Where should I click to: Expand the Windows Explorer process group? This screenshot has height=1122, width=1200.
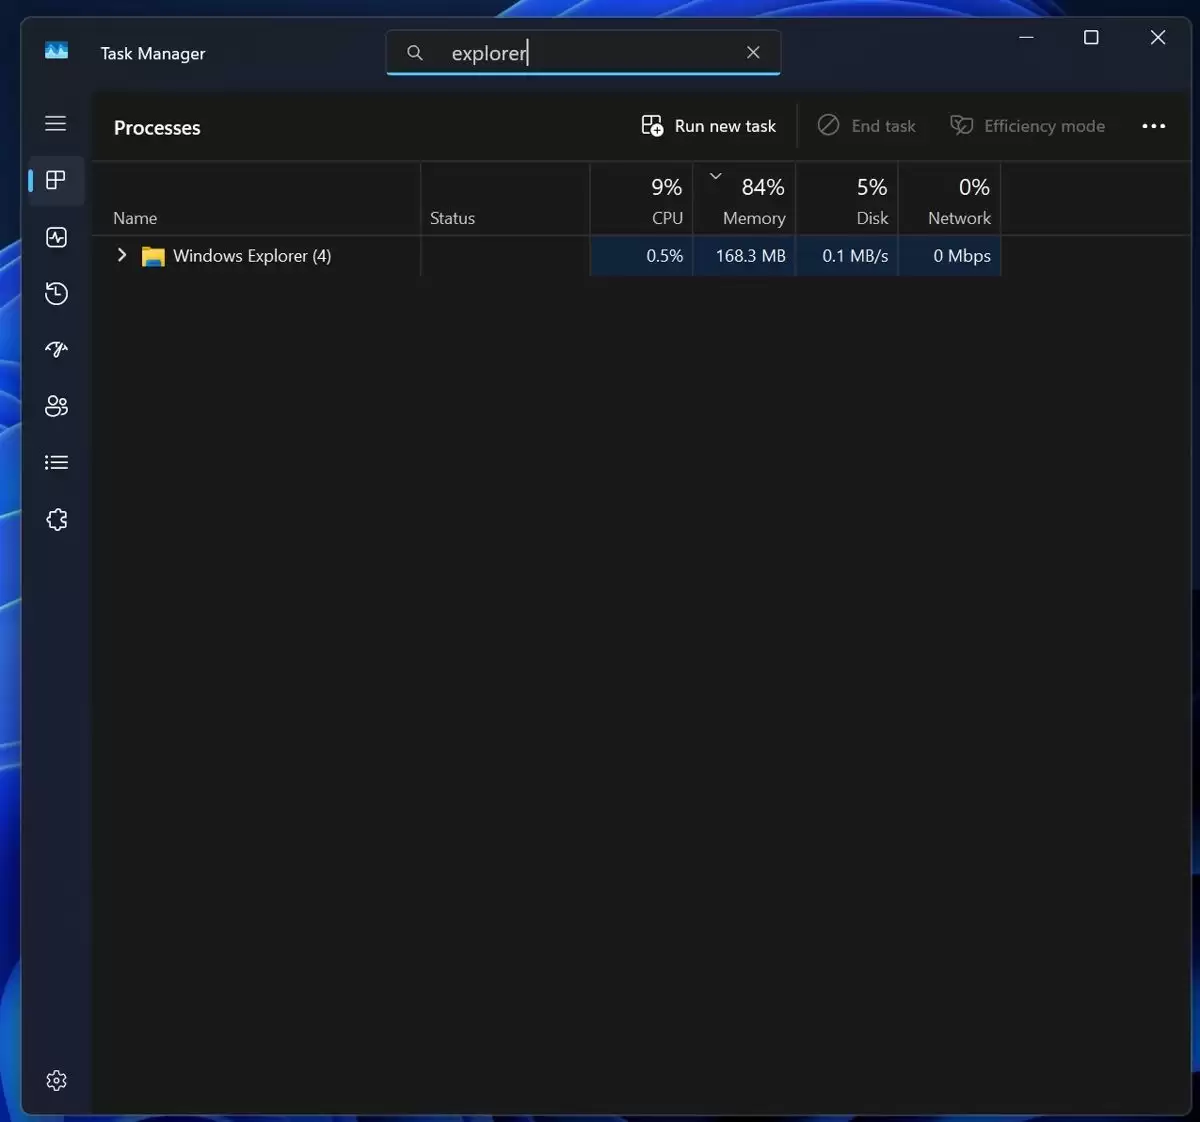[x=121, y=255]
